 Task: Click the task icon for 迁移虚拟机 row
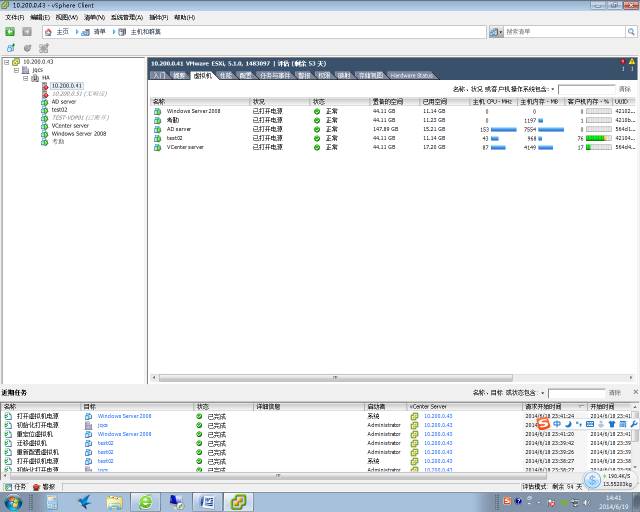(x=8, y=443)
